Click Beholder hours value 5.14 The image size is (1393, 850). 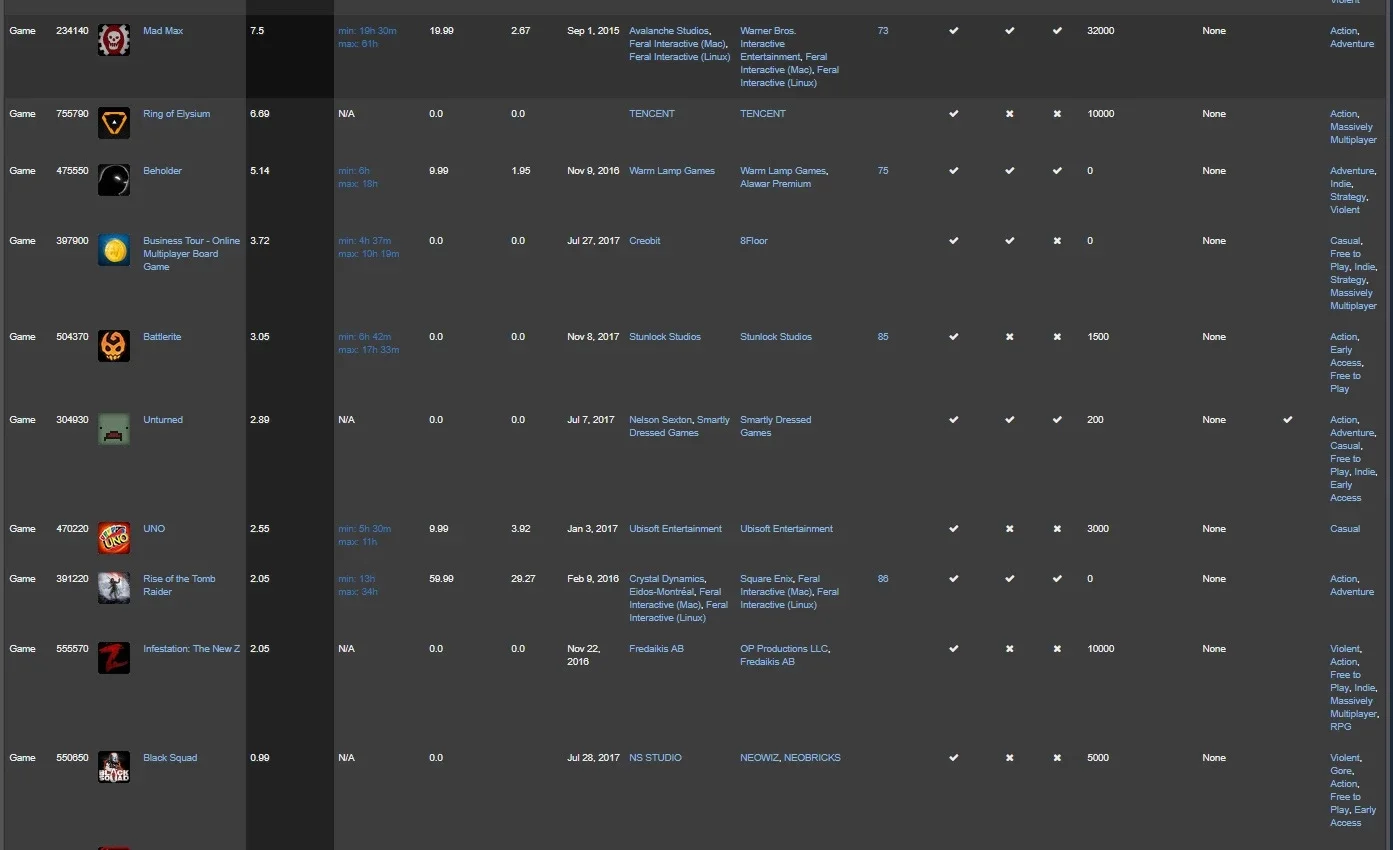point(260,171)
